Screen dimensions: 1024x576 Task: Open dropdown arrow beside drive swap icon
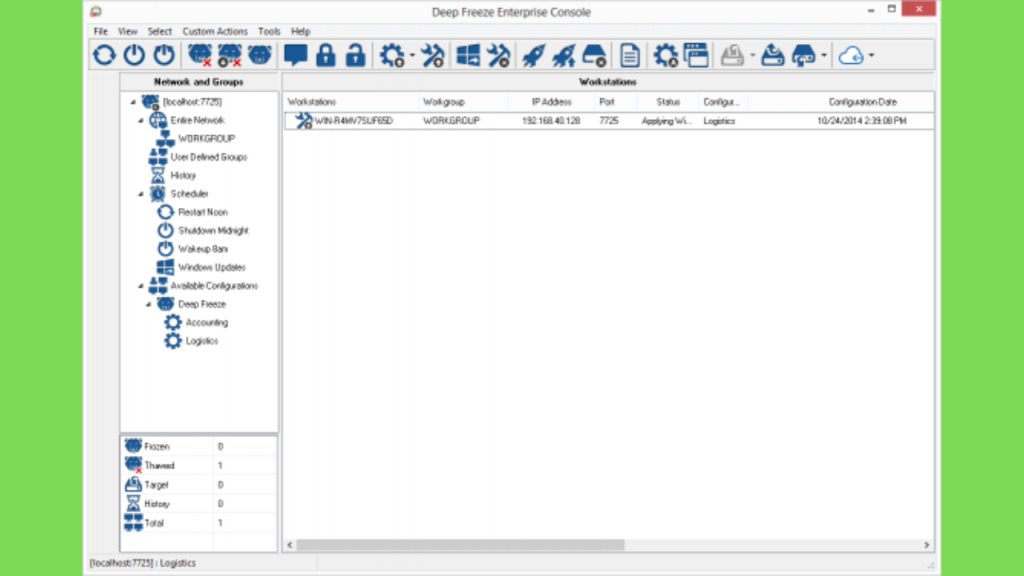click(x=824, y=56)
